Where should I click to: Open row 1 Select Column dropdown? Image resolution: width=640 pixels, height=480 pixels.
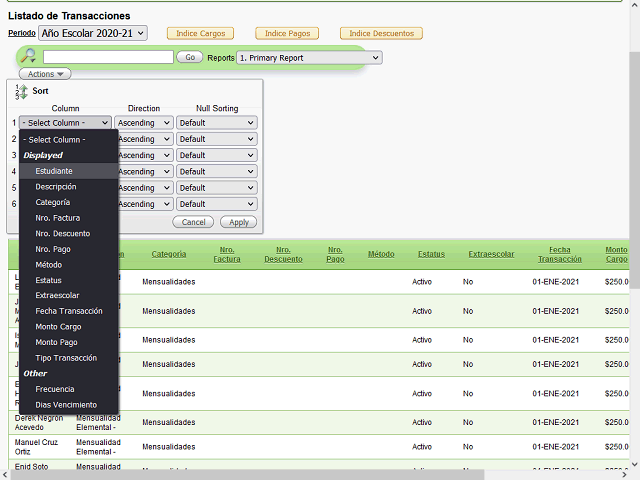(x=65, y=123)
